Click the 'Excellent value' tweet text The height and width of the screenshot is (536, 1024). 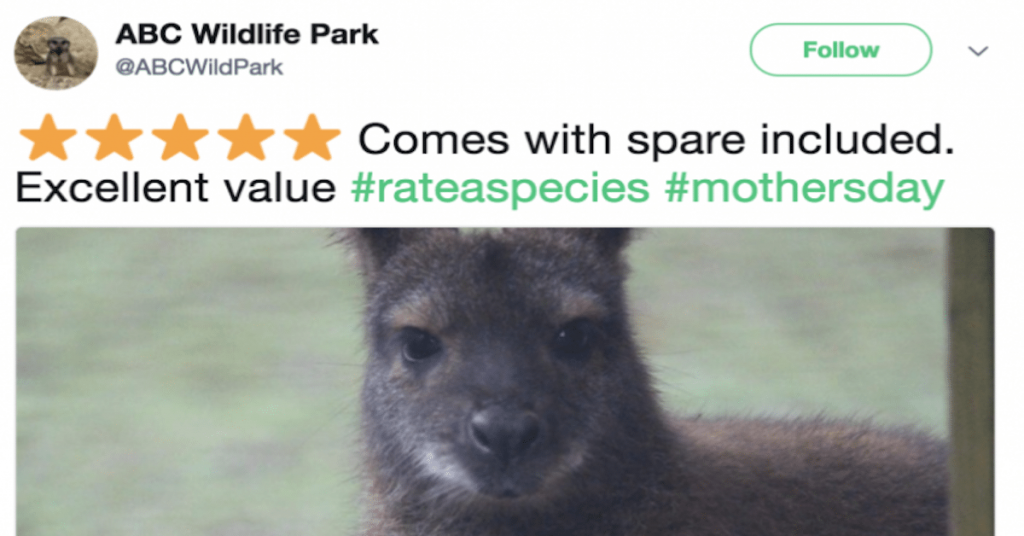pos(176,188)
